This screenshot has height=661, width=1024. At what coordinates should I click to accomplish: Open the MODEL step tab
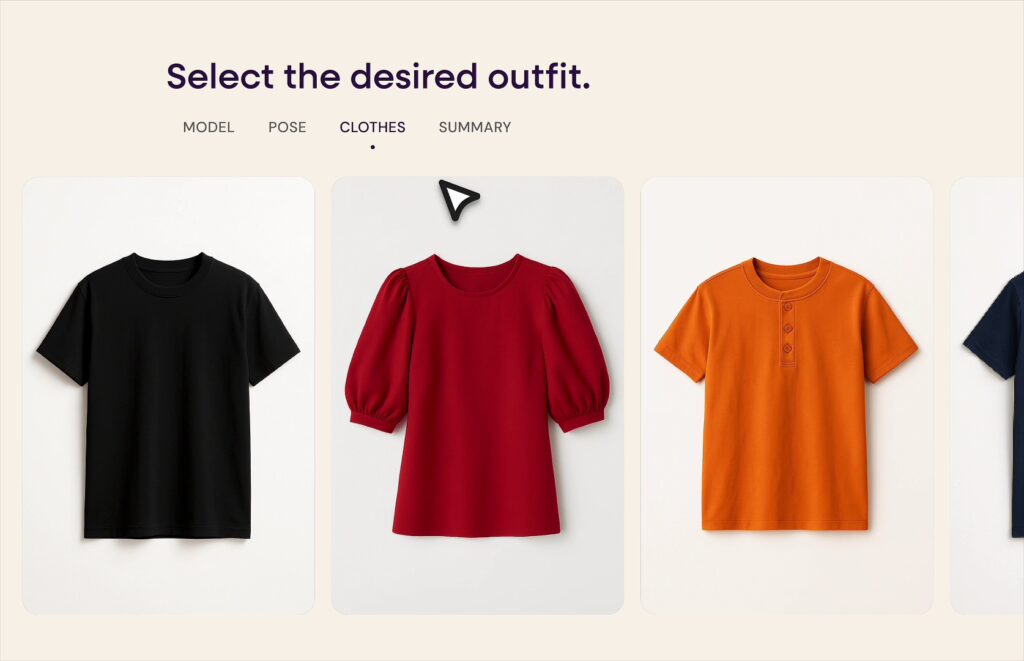(208, 127)
